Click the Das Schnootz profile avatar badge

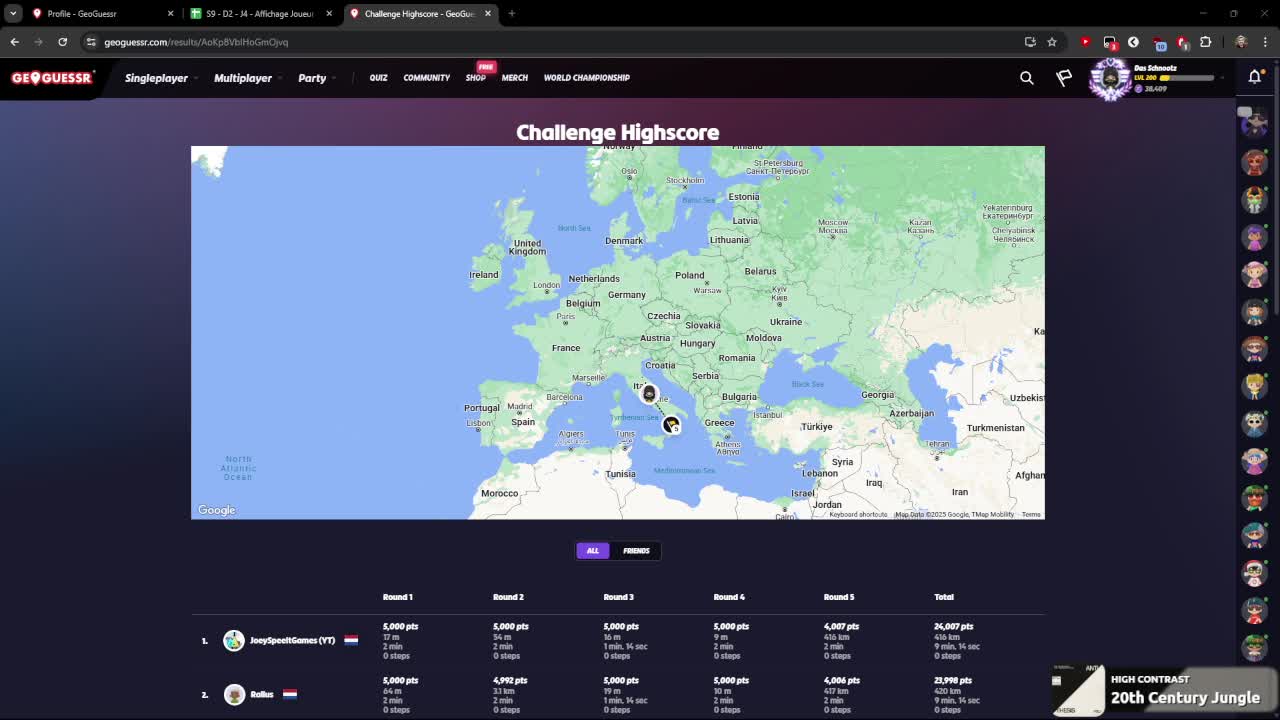pyautogui.click(x=1110, y=79)
